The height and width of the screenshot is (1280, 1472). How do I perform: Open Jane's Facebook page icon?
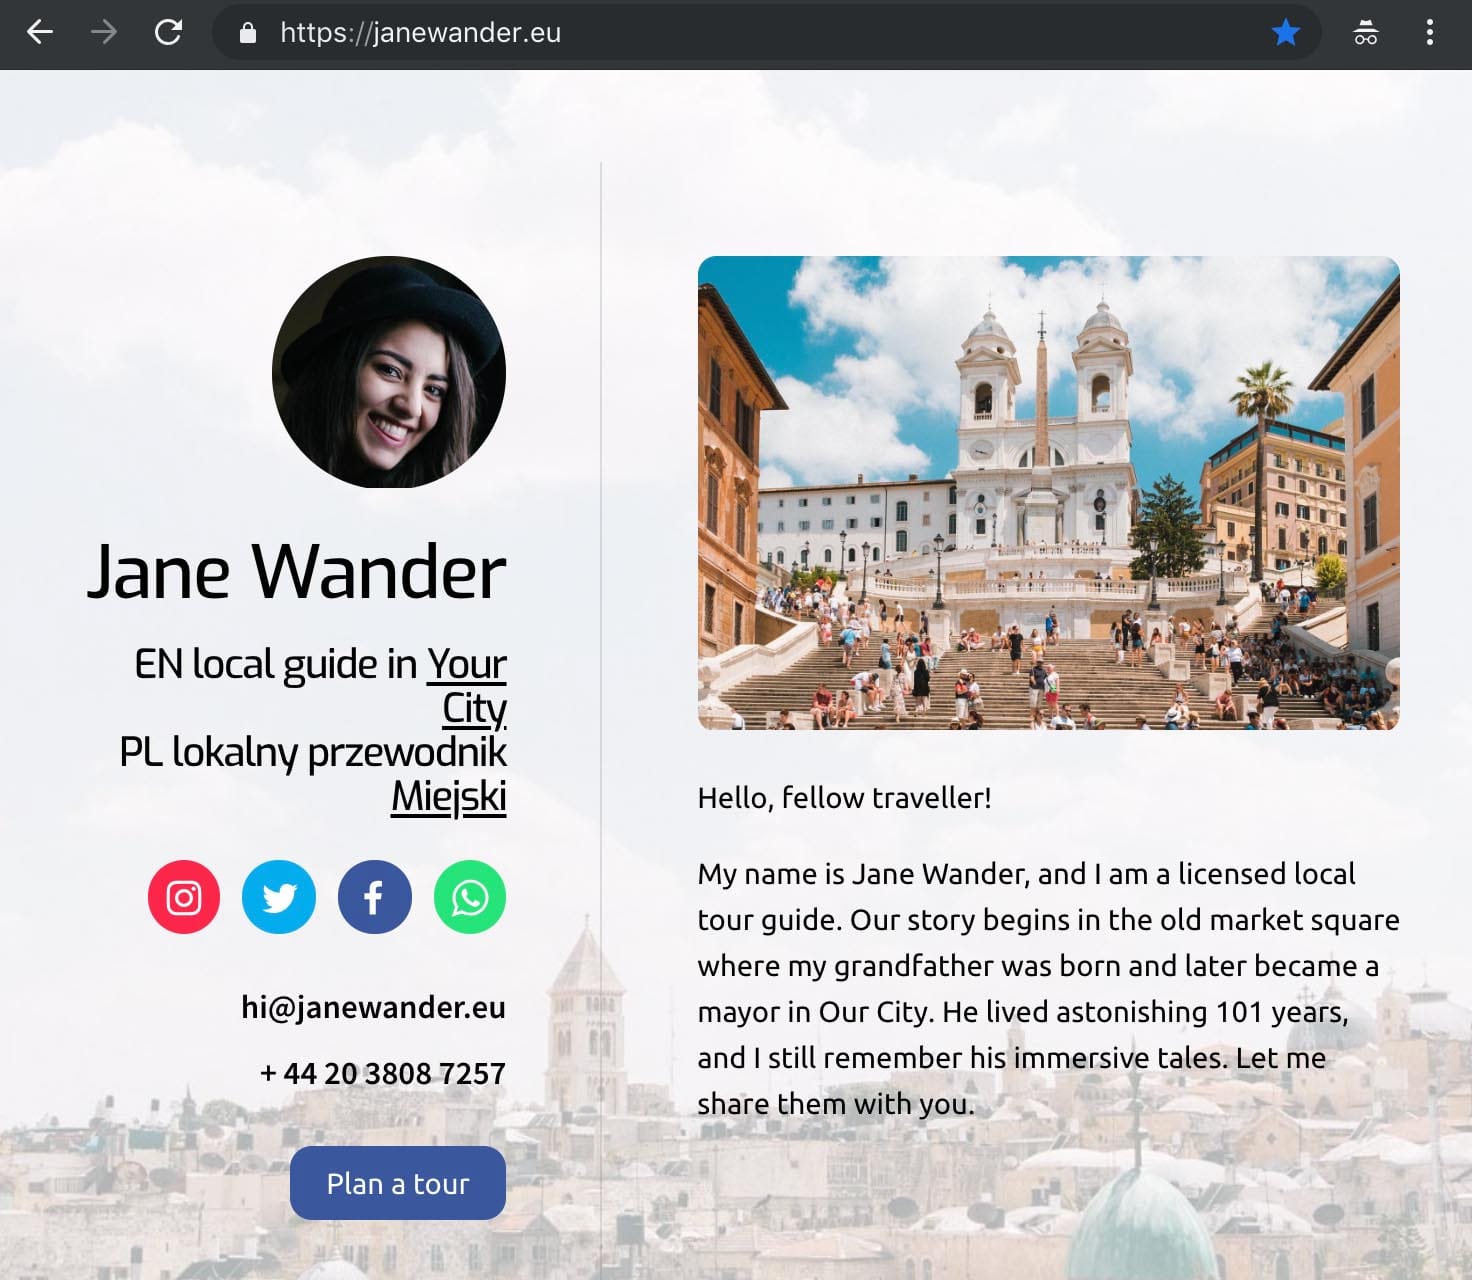tap(374, 897)
